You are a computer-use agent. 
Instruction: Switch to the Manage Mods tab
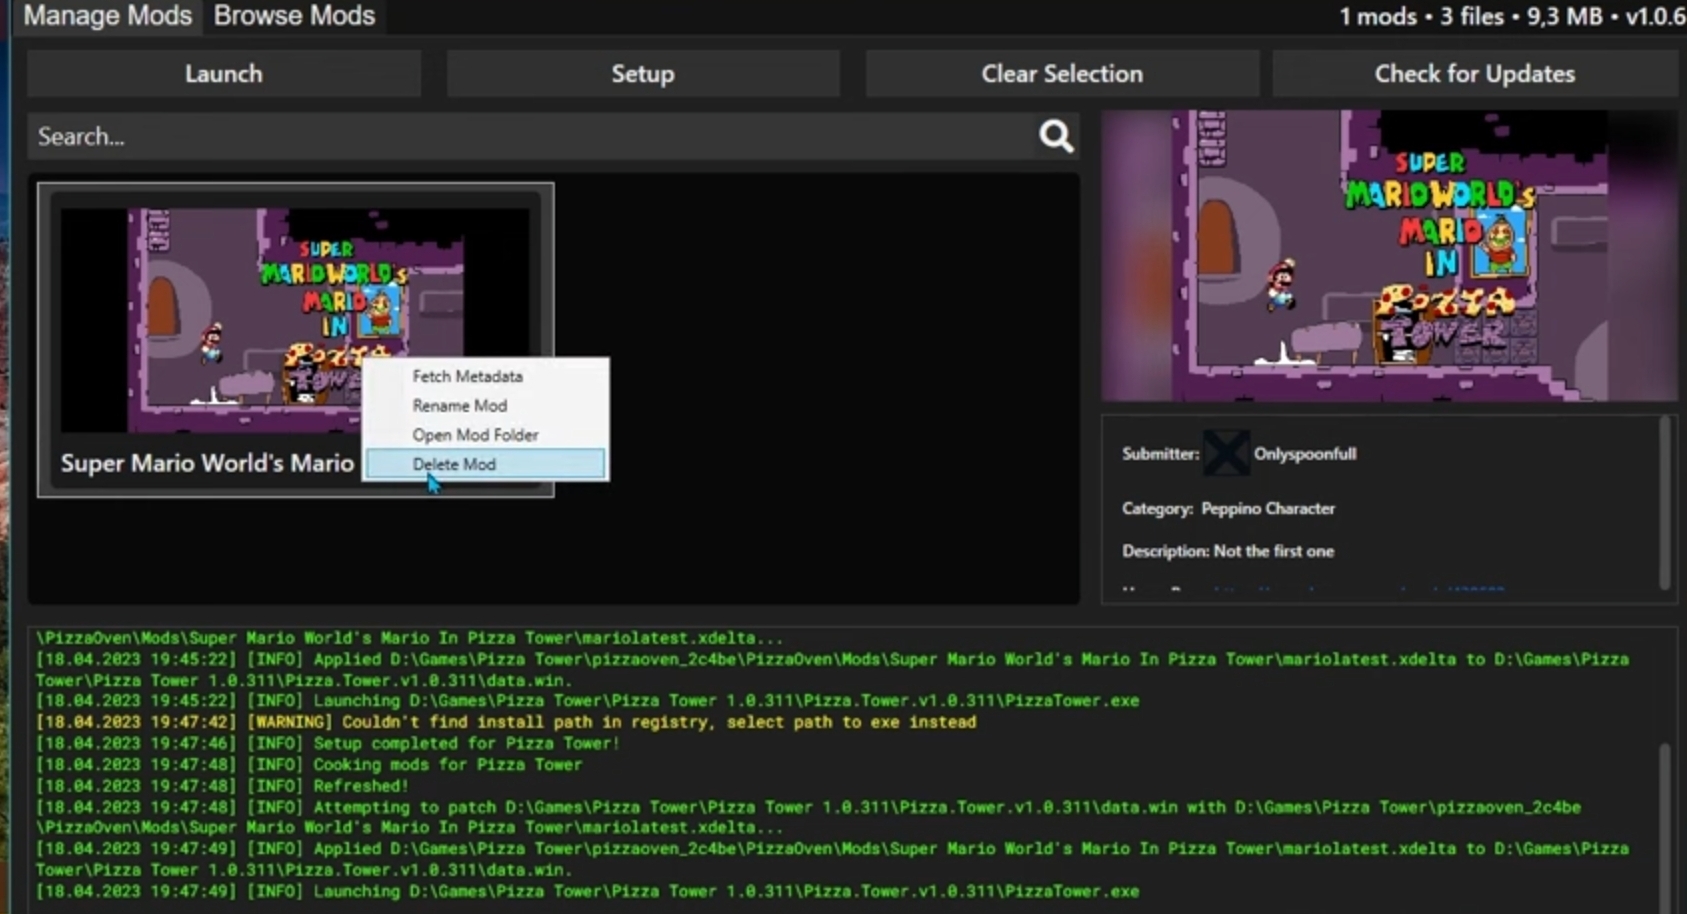tap(107, 16)
